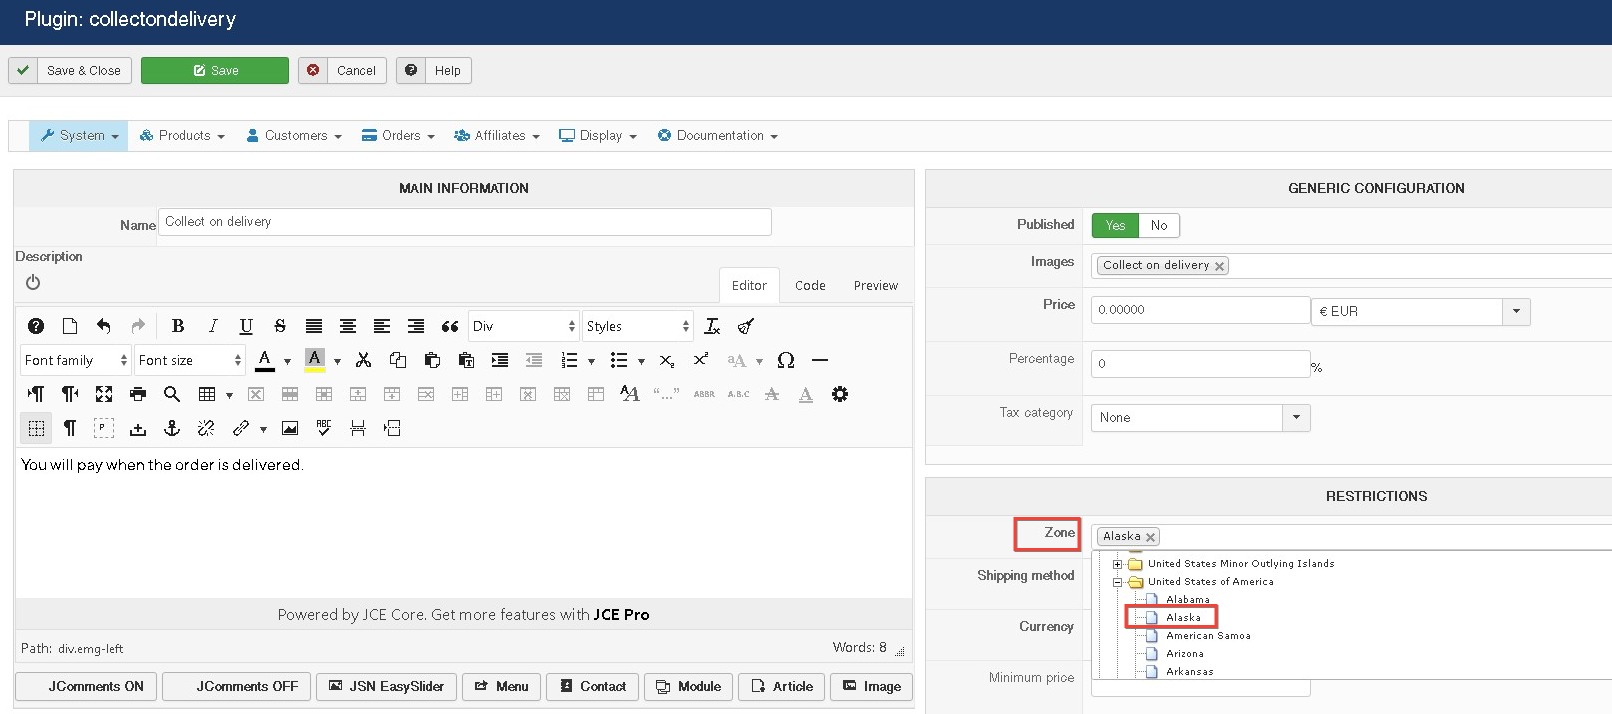Cut selected text with scissors icon
Screen dimensions: 1612x714
[364, 360]
